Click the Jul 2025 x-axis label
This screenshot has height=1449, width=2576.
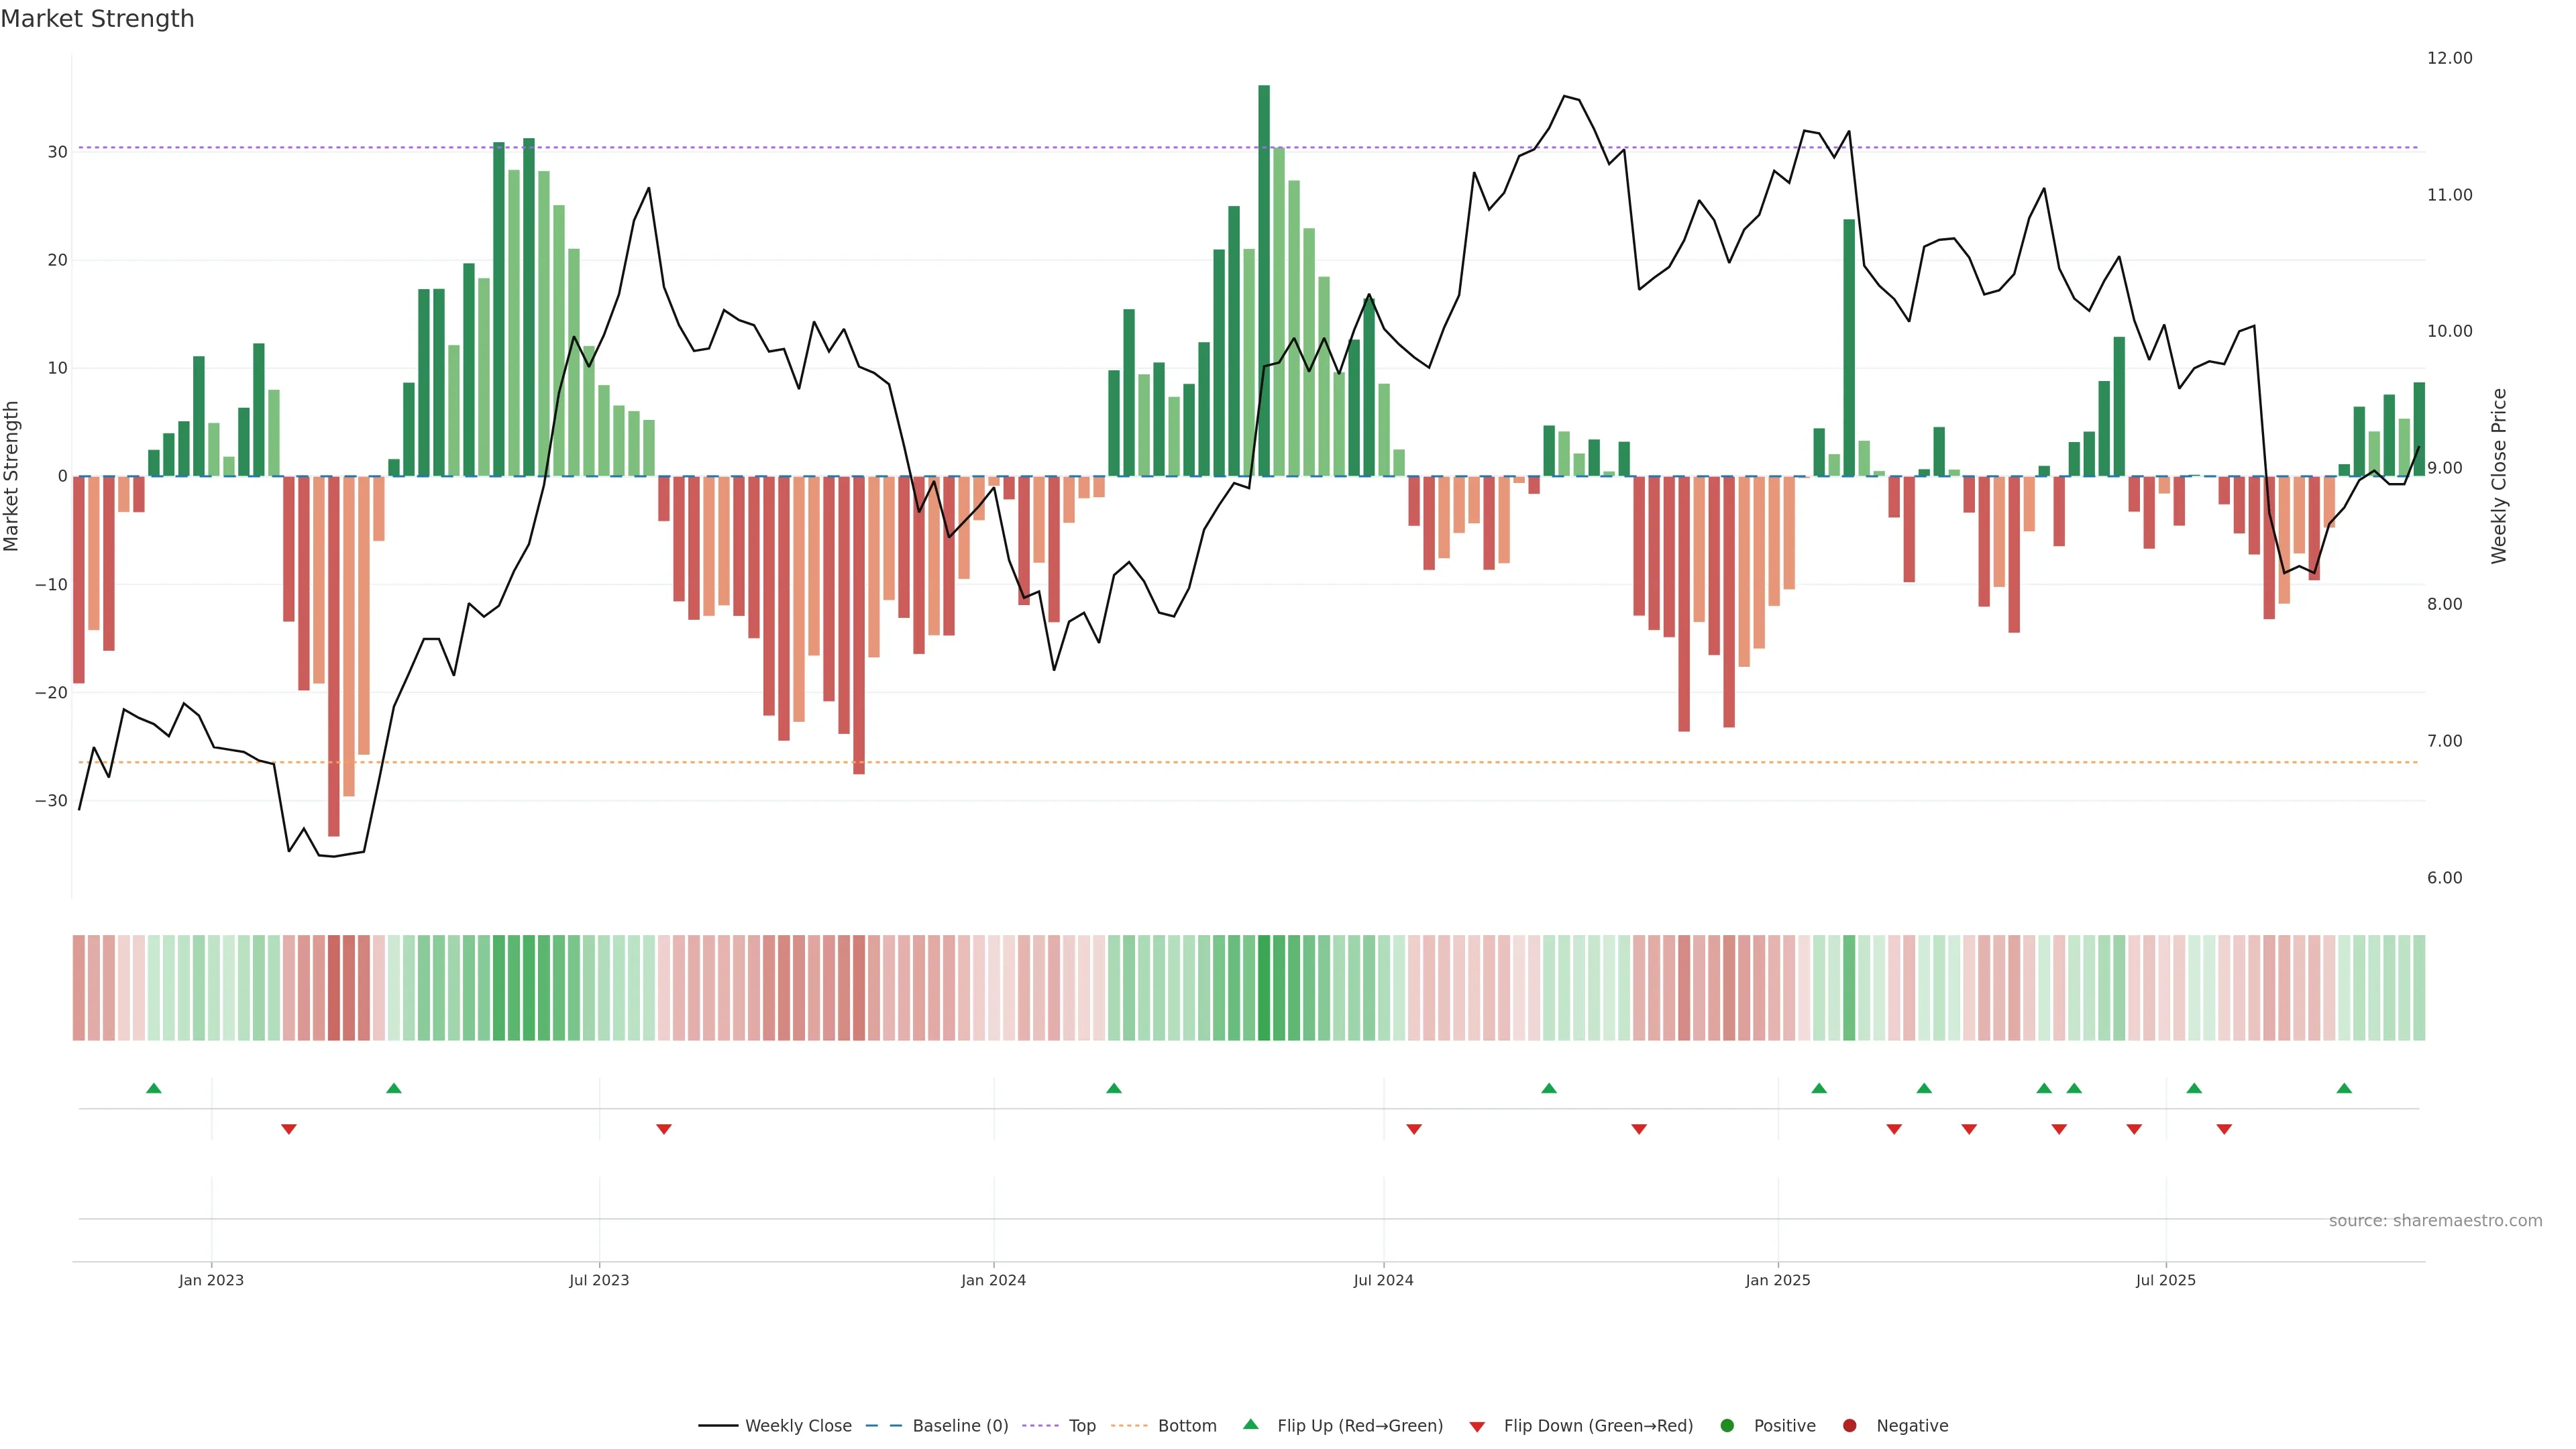(2165, 1280)
